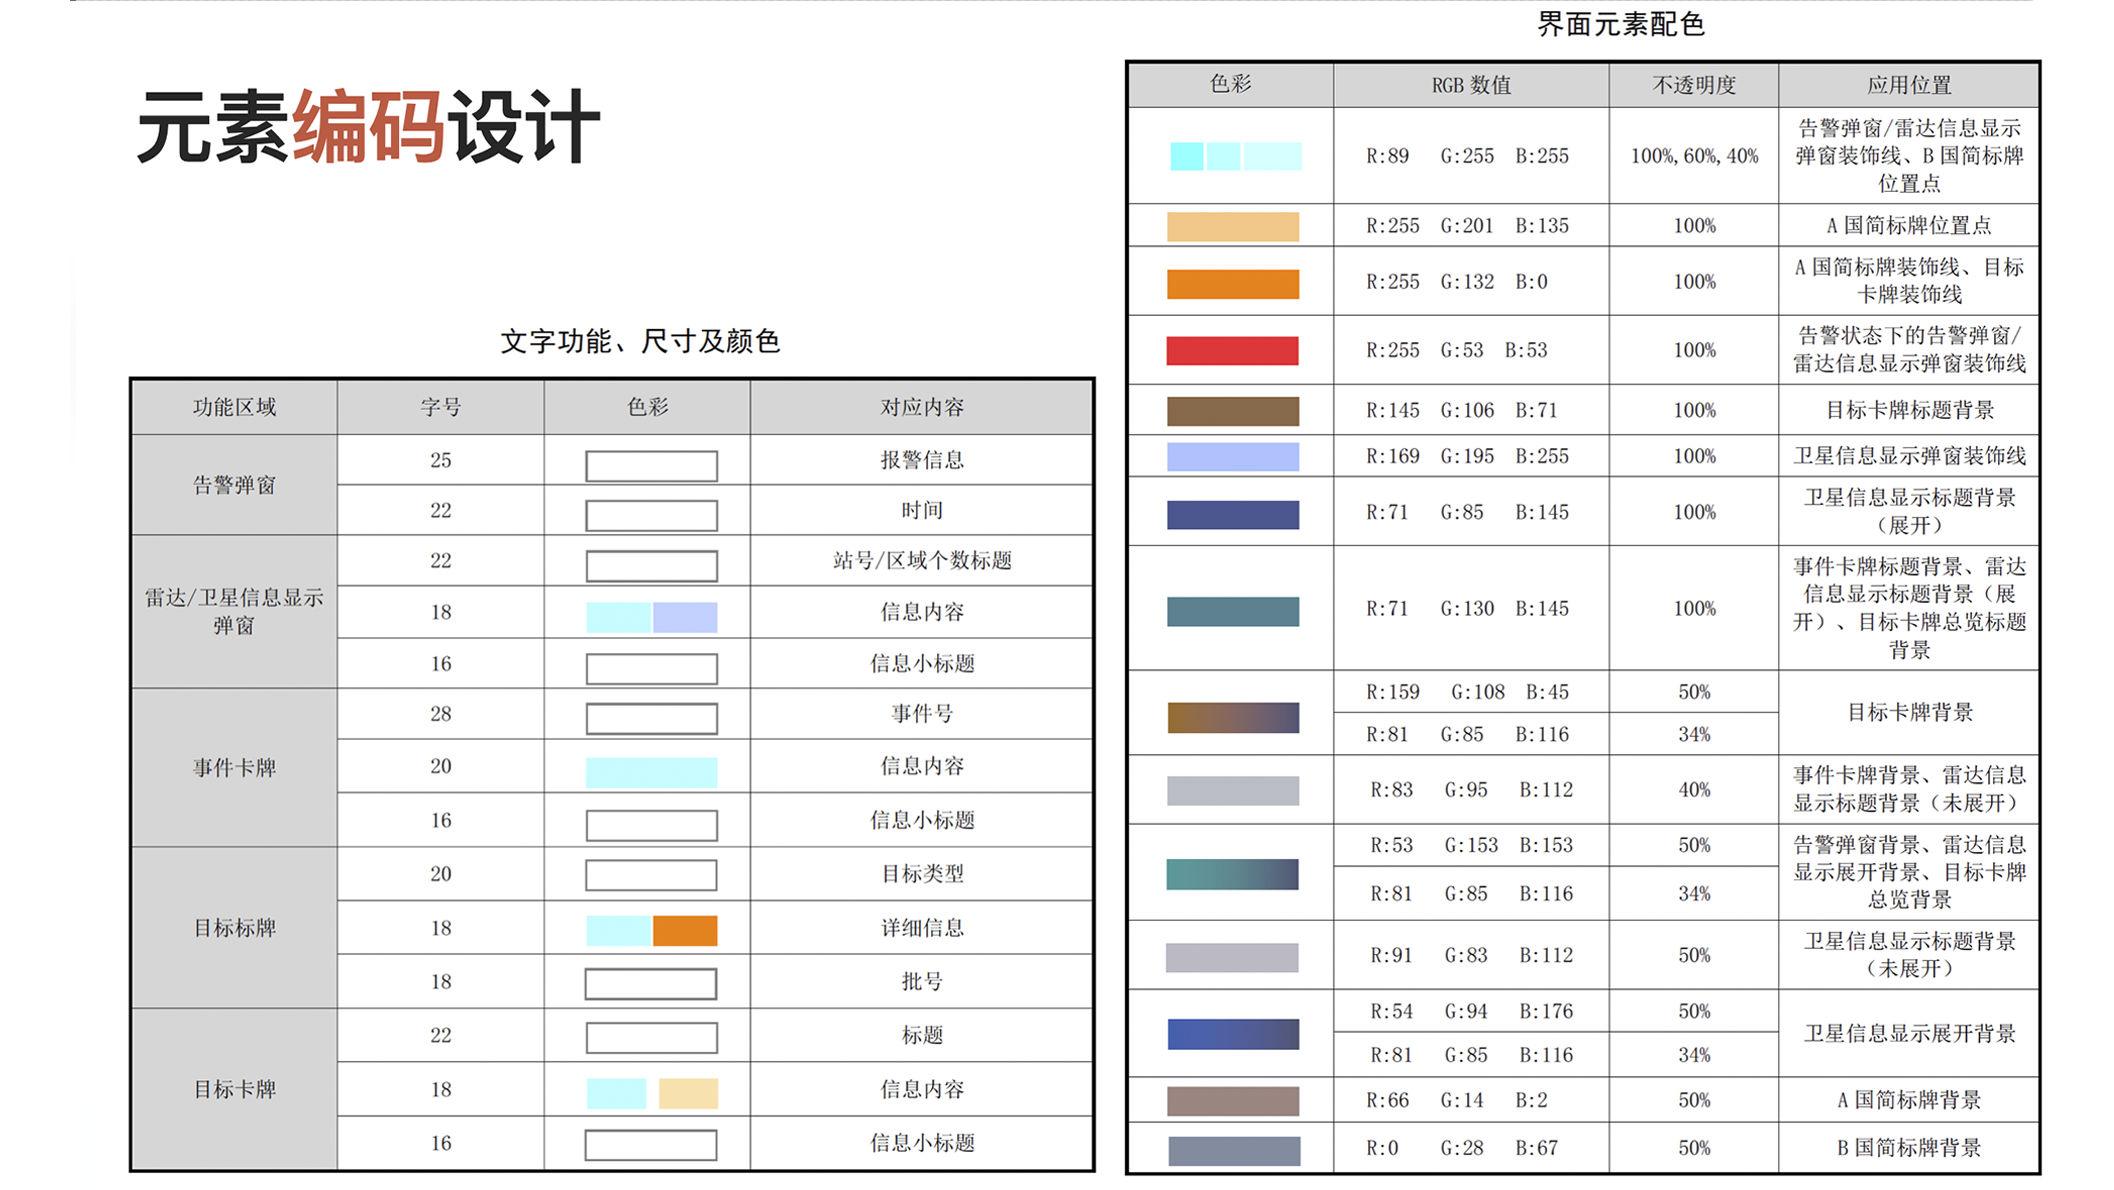Click the font size 25 cell

click(440, 460)
